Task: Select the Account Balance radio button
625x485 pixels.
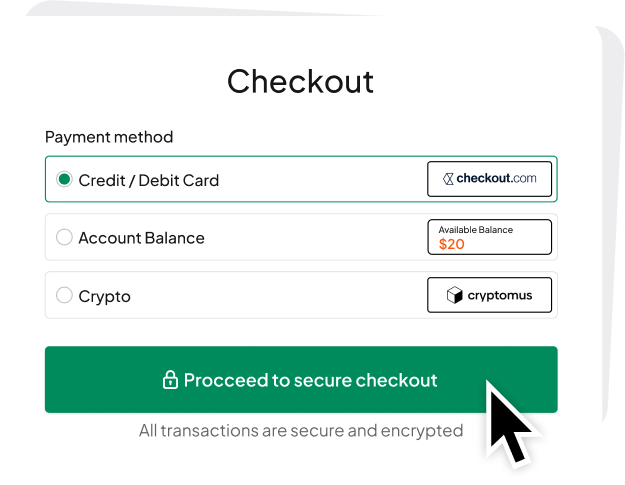Action: click(64, 238)
